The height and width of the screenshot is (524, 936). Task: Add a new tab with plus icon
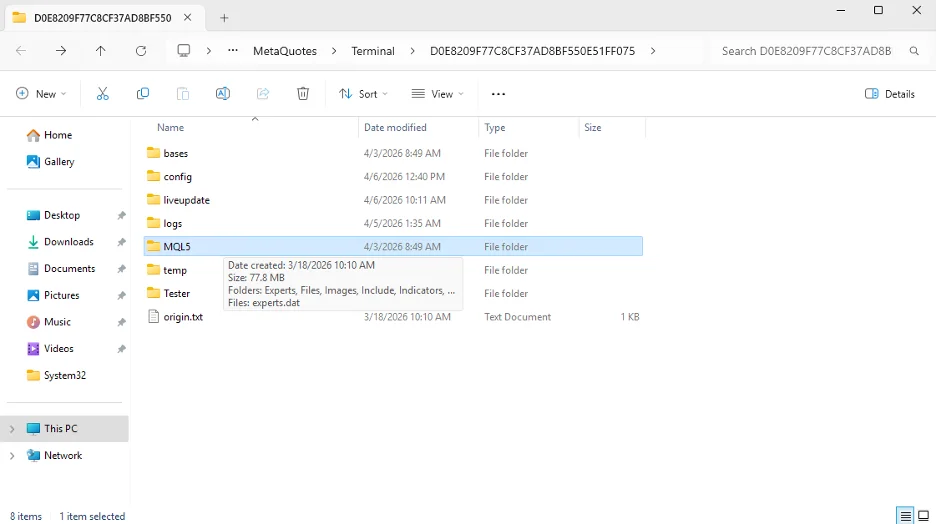224,18
